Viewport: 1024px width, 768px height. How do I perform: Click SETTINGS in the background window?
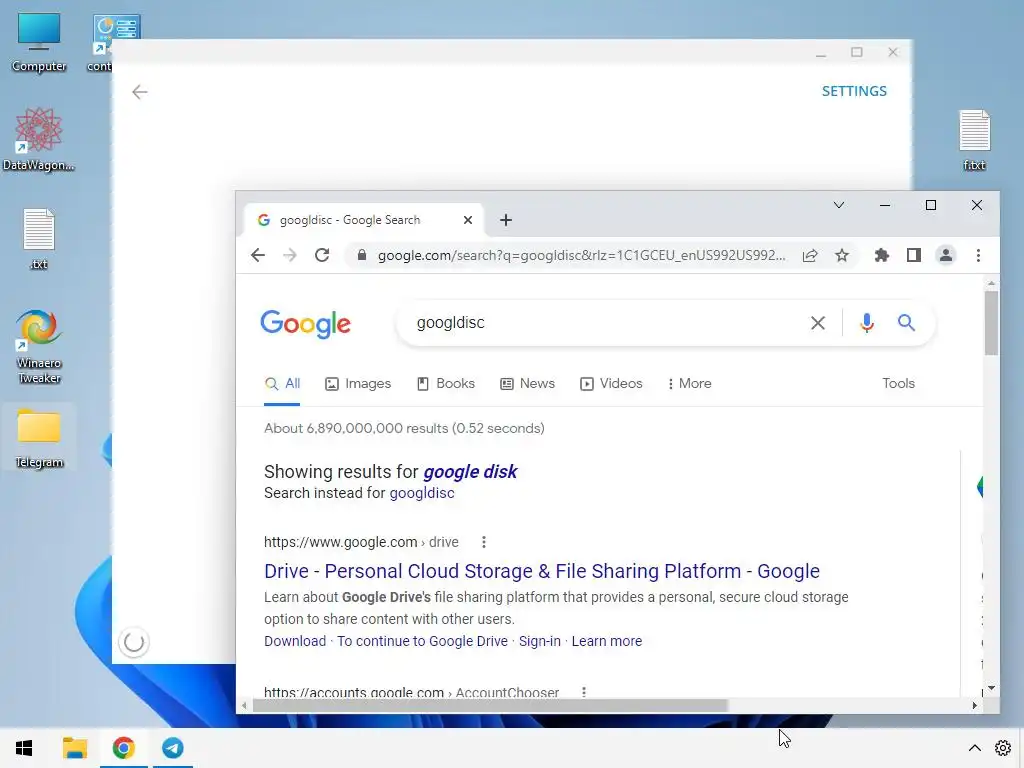click(854, 91)
